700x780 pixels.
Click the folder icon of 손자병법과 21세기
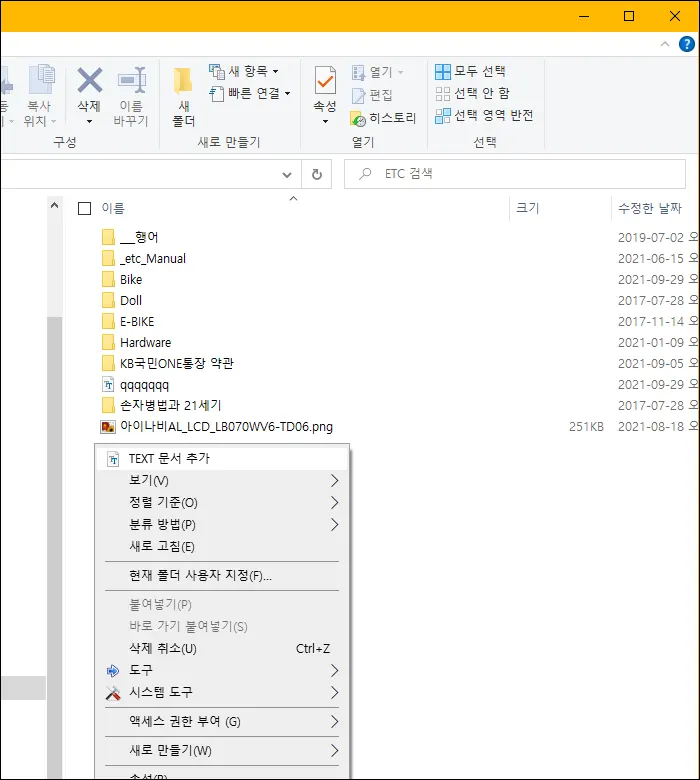coord(108,405)
